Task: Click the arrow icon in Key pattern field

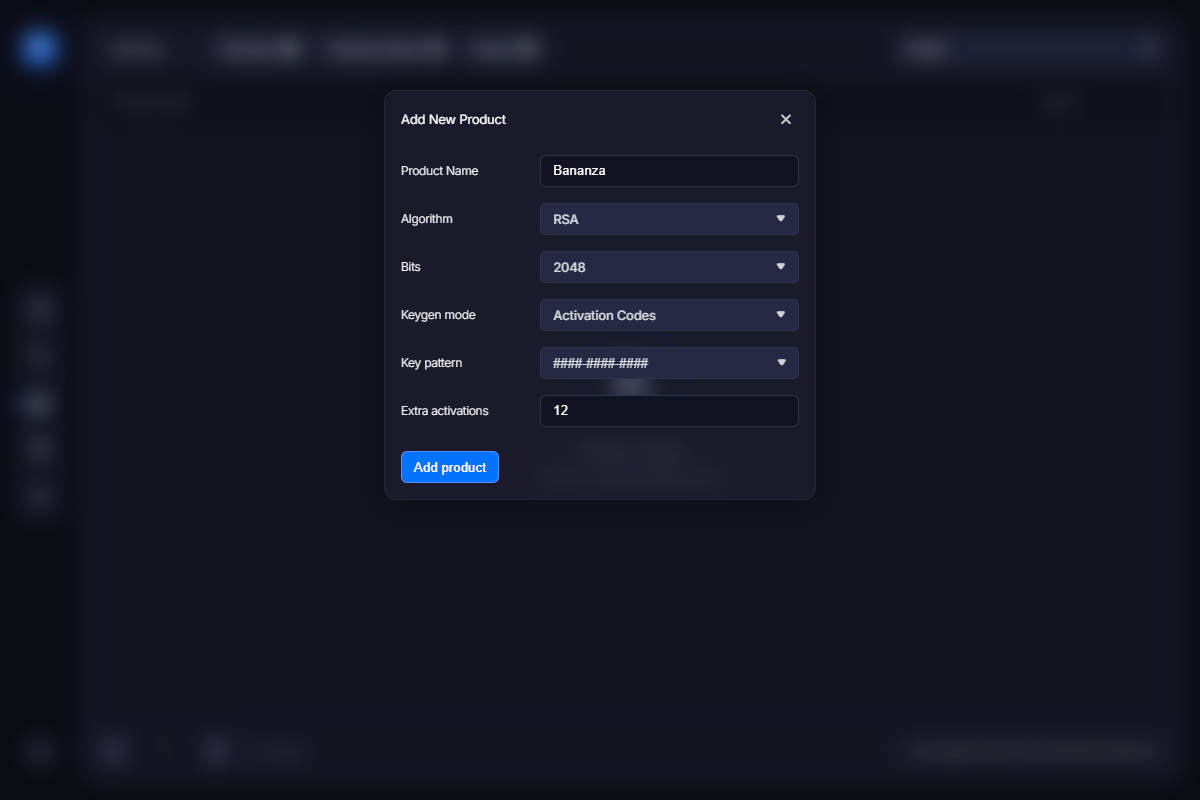Action: 781,363
